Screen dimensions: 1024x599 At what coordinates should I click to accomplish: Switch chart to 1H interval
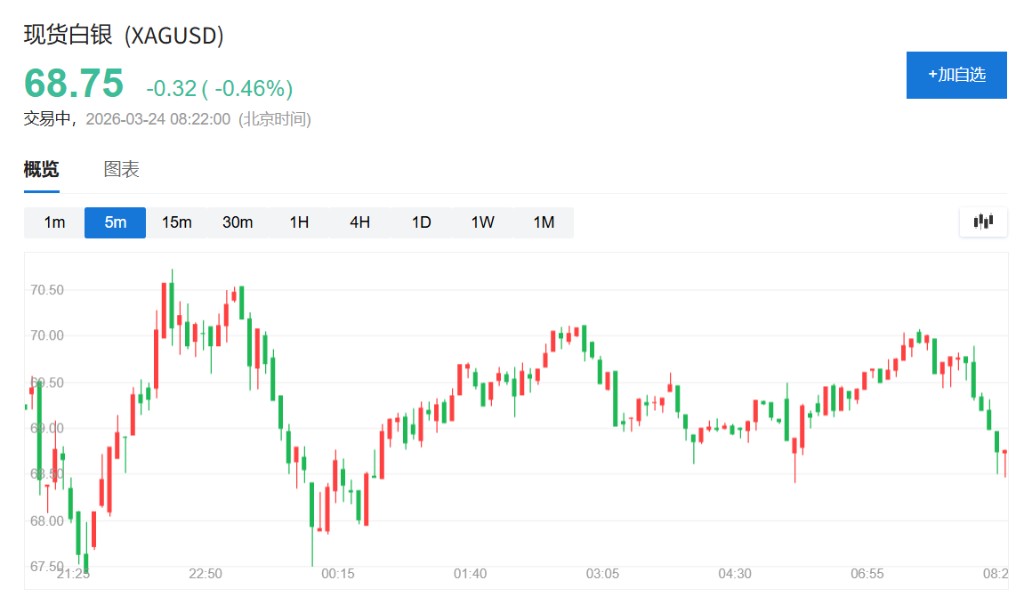(x=299, y=222)
